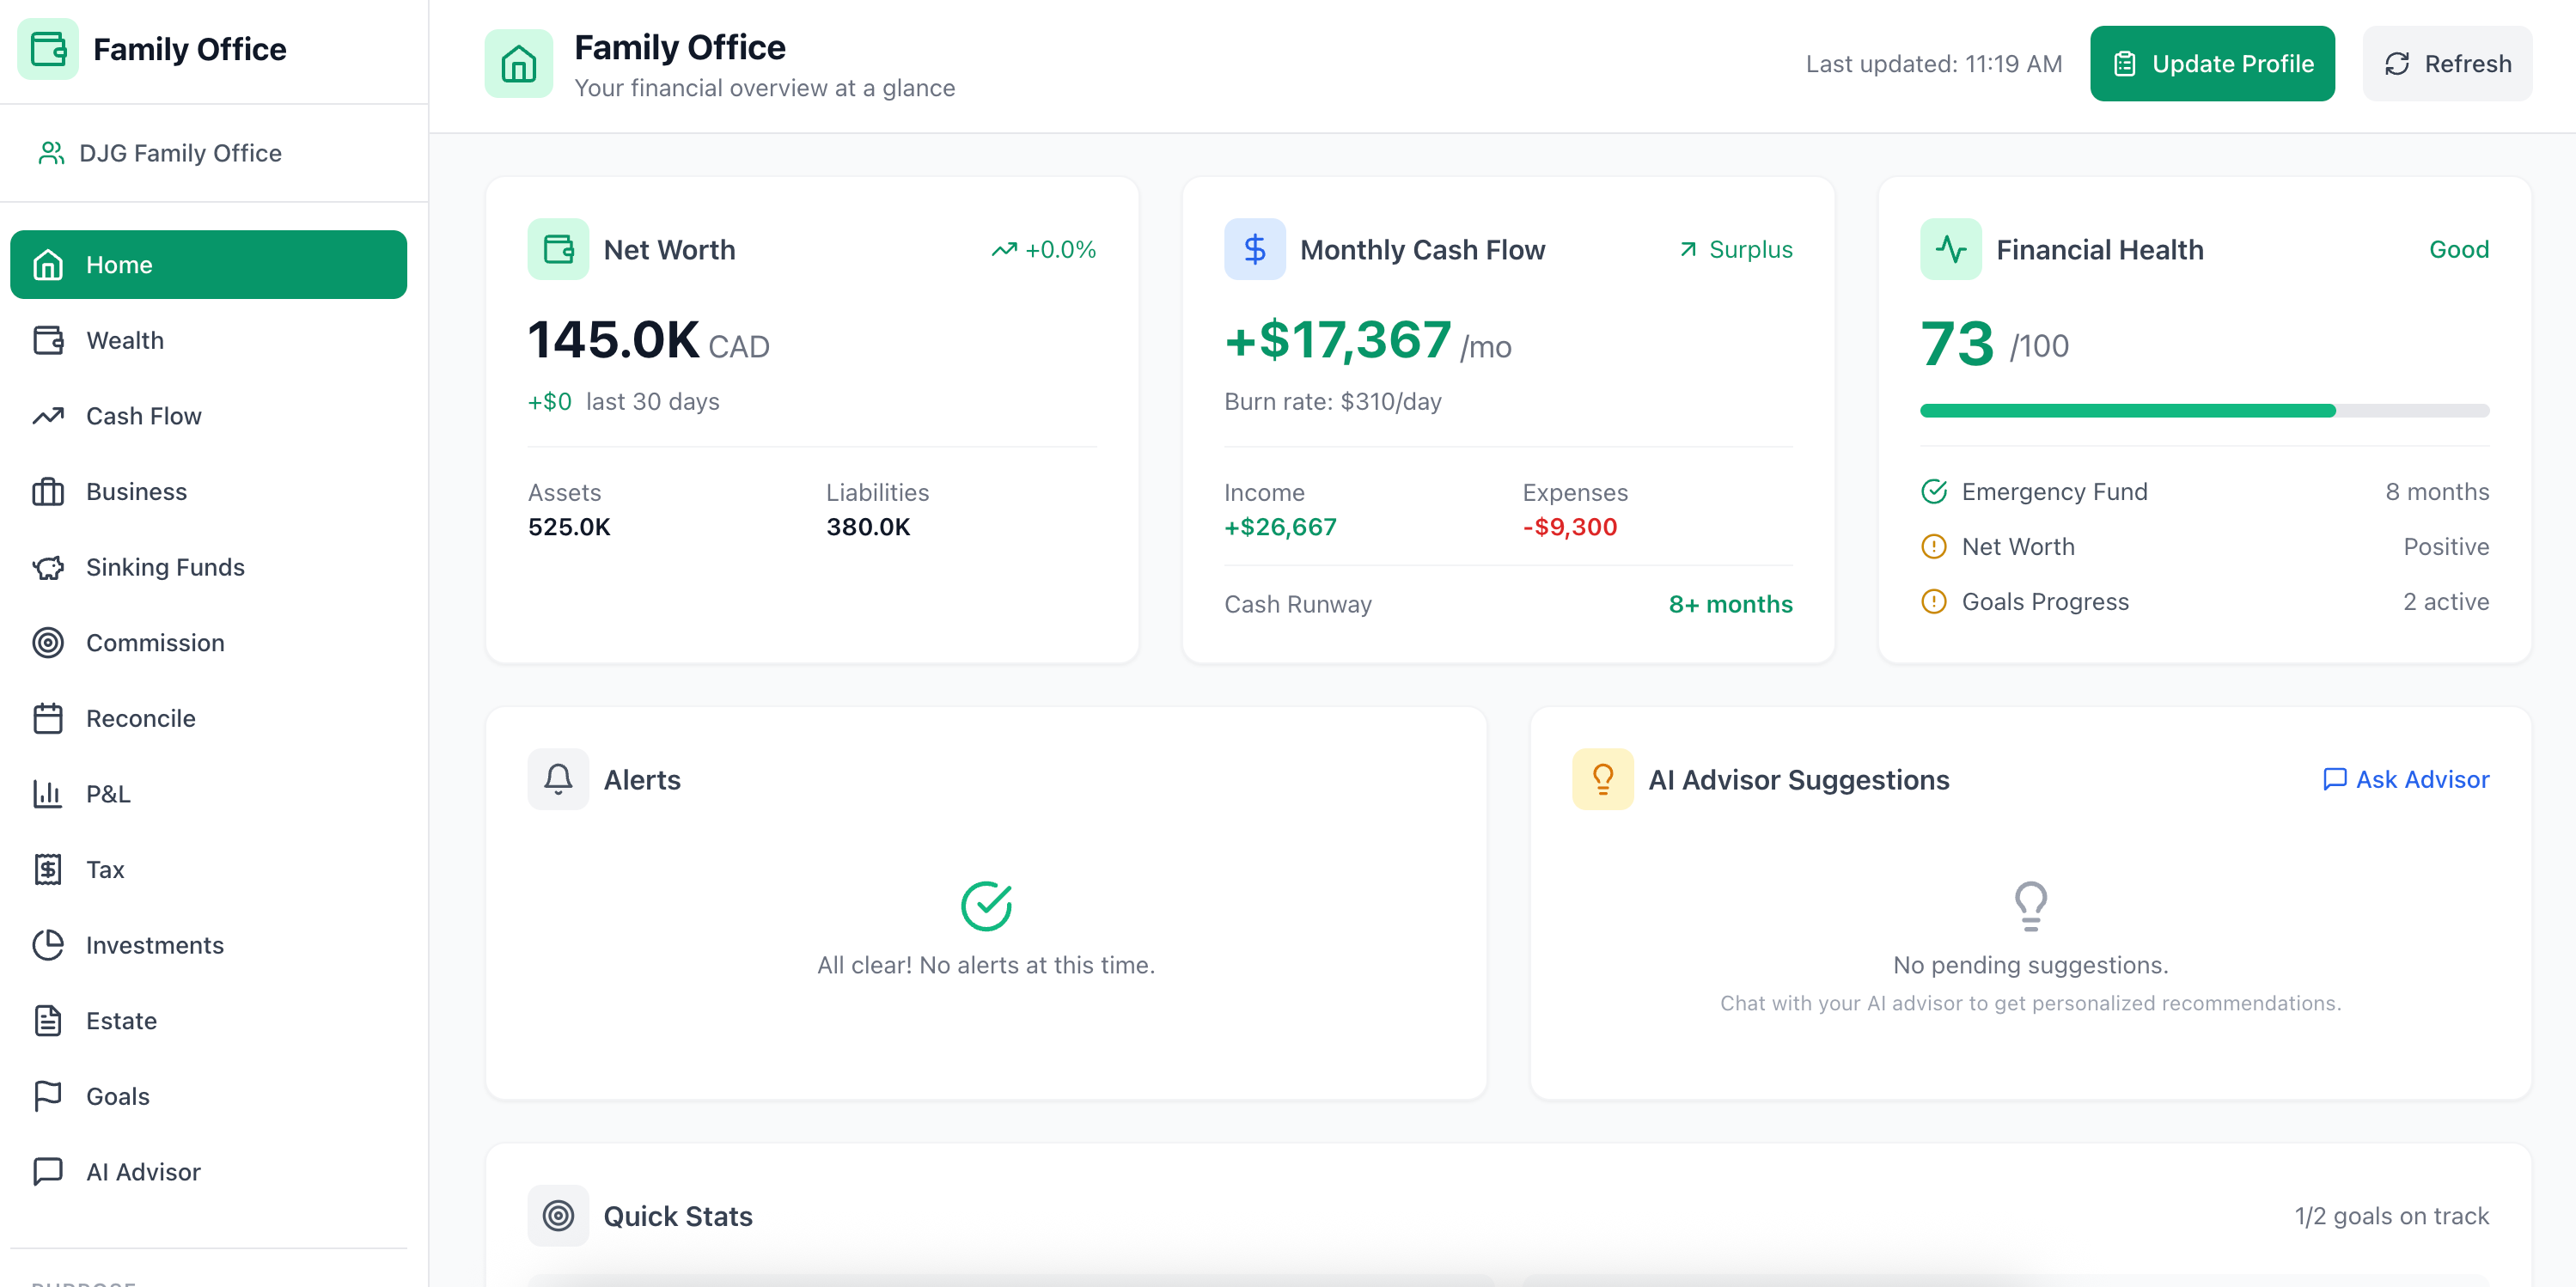Go to Cash Flow in sidebar

(x=143, y=416)
